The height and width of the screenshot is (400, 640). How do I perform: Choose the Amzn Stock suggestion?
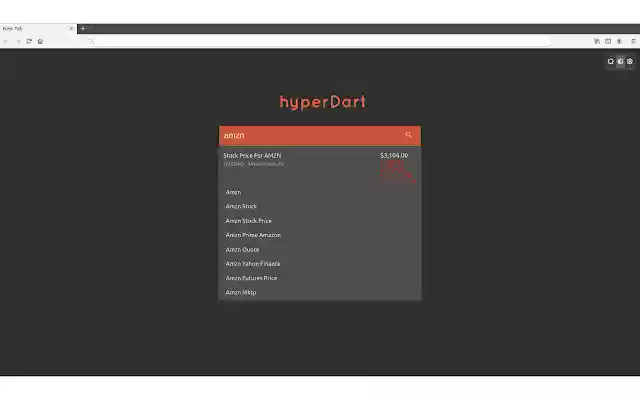point(320,207)
